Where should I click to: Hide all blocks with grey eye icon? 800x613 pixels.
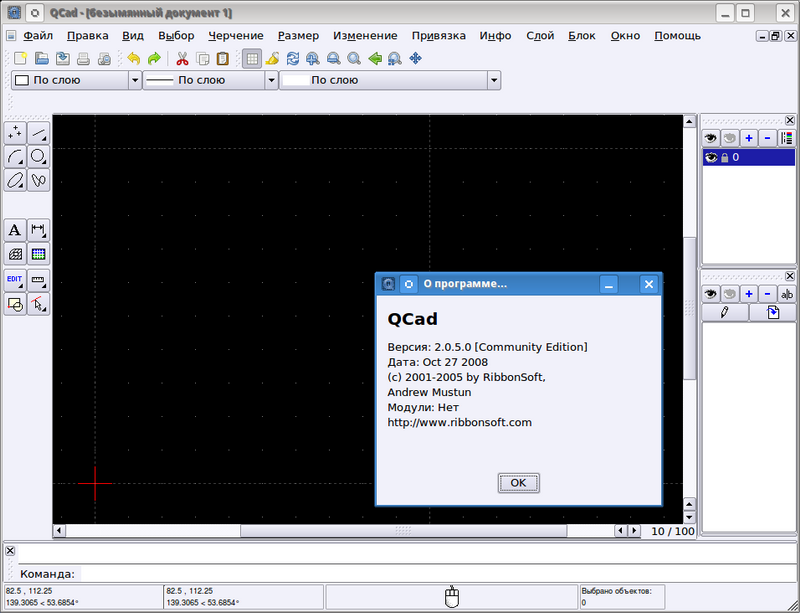tap(730, 294)
